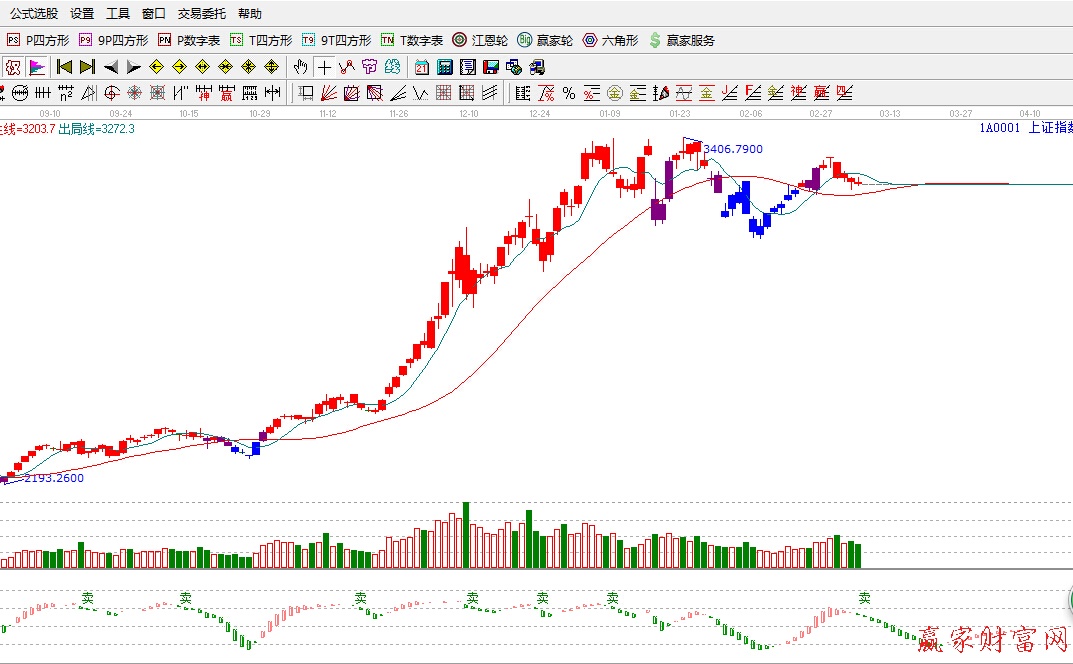Click the percent sign tool icon

point(569,93)
